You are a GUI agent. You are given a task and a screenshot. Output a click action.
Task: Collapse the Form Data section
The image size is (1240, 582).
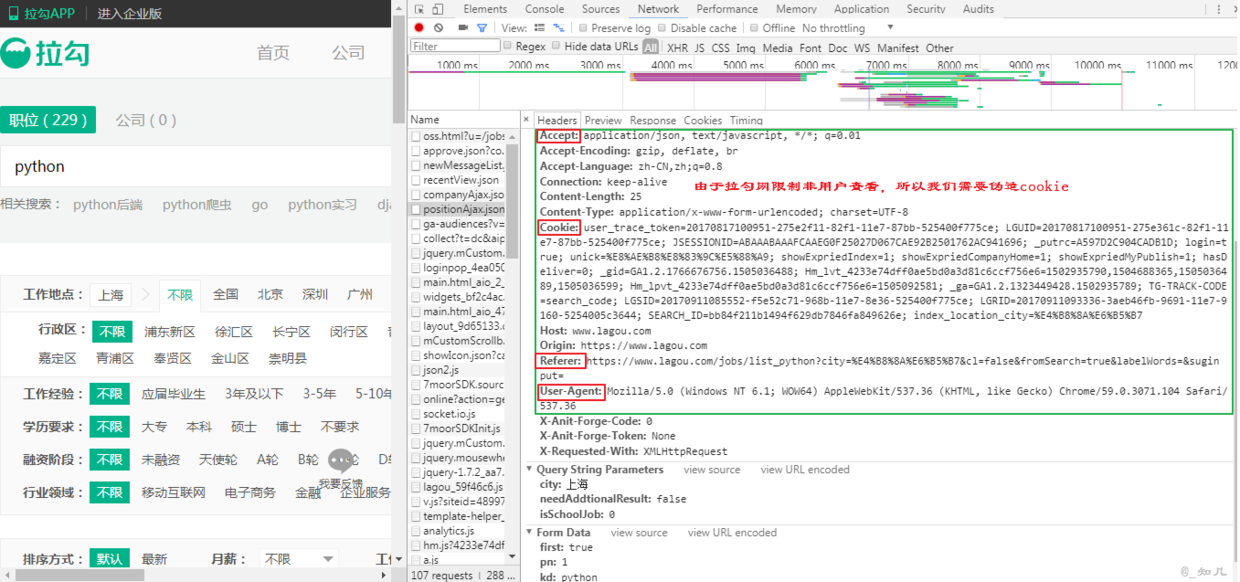[530, 533]
